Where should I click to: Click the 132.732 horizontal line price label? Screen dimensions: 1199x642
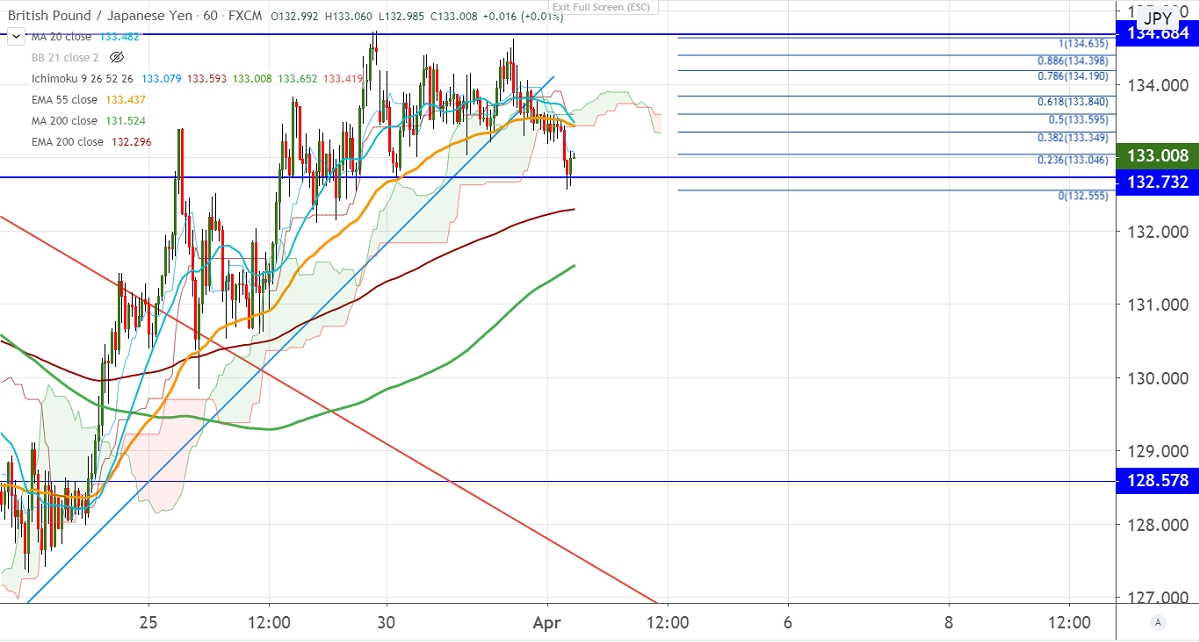(1158, 182)
